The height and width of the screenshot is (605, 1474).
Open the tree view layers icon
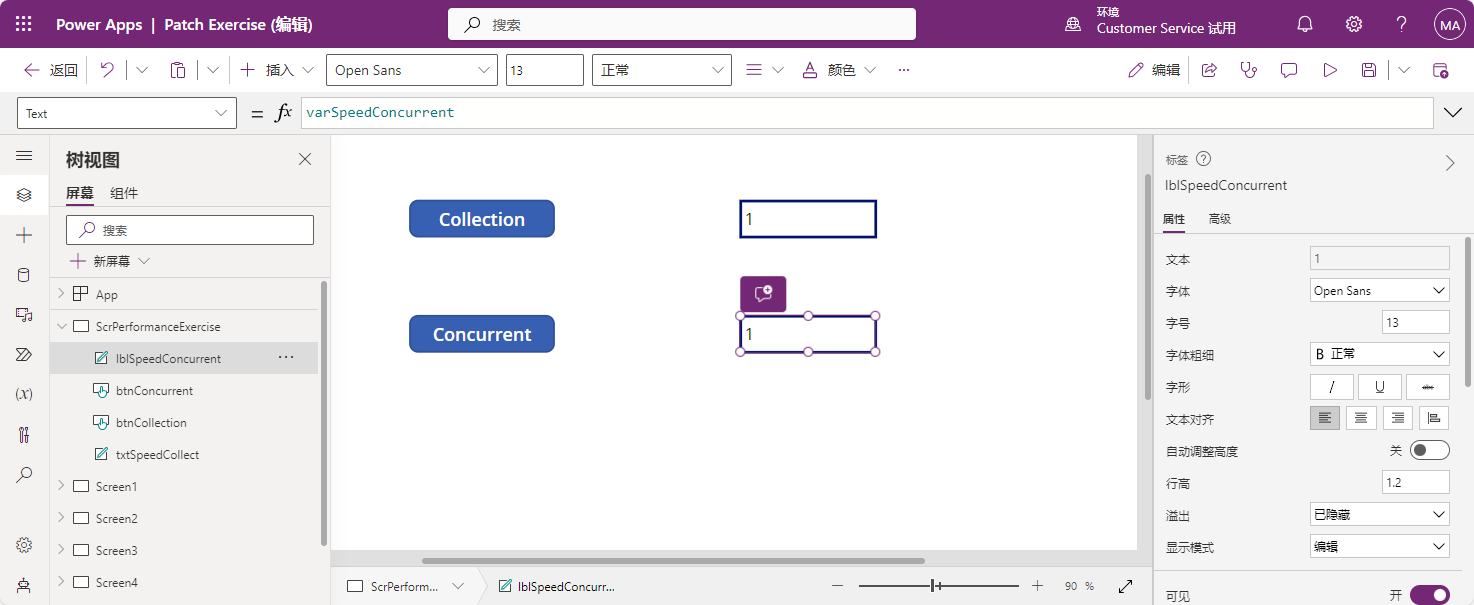[25, 195]
